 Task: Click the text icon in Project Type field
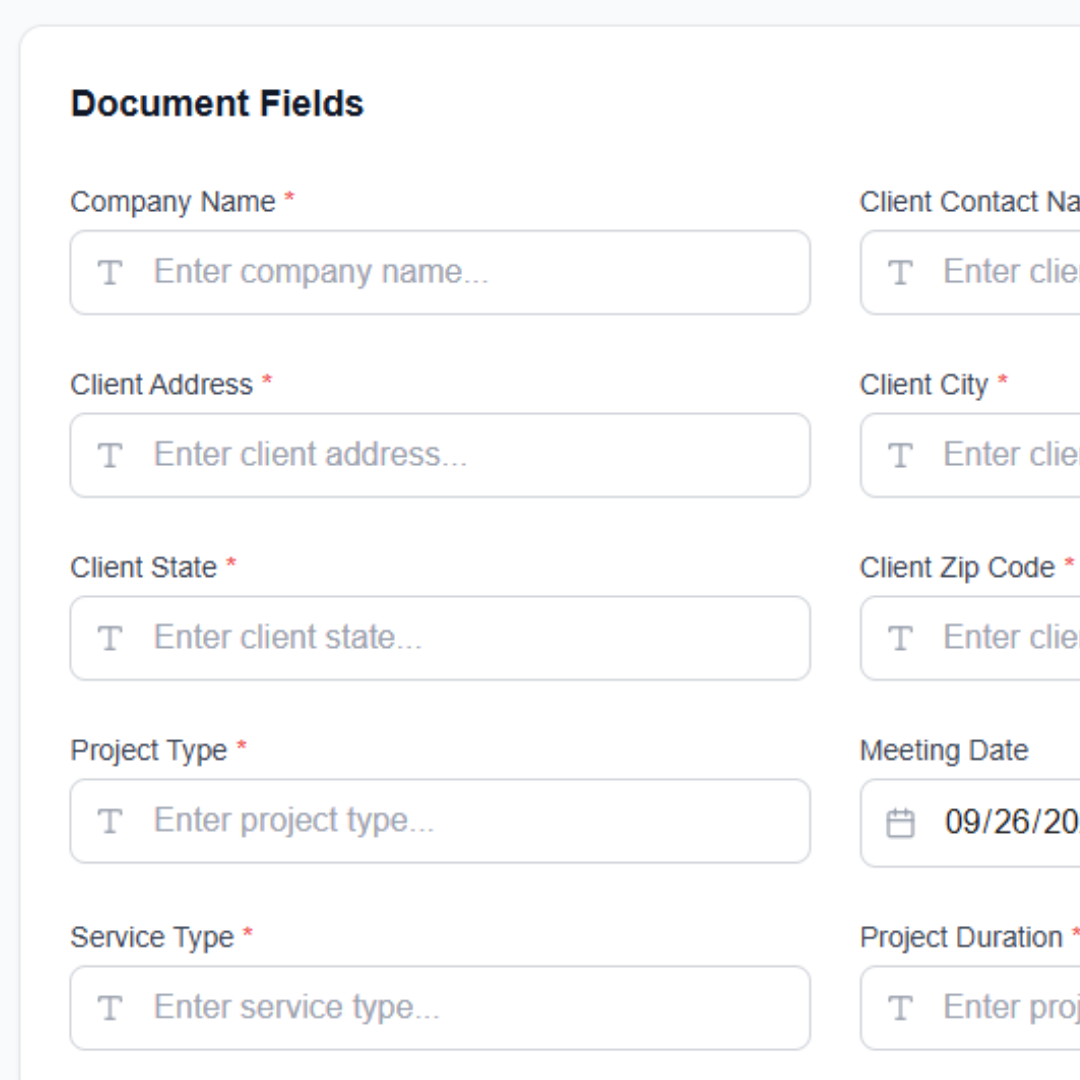pyautogui.click(x=110, y=822)
